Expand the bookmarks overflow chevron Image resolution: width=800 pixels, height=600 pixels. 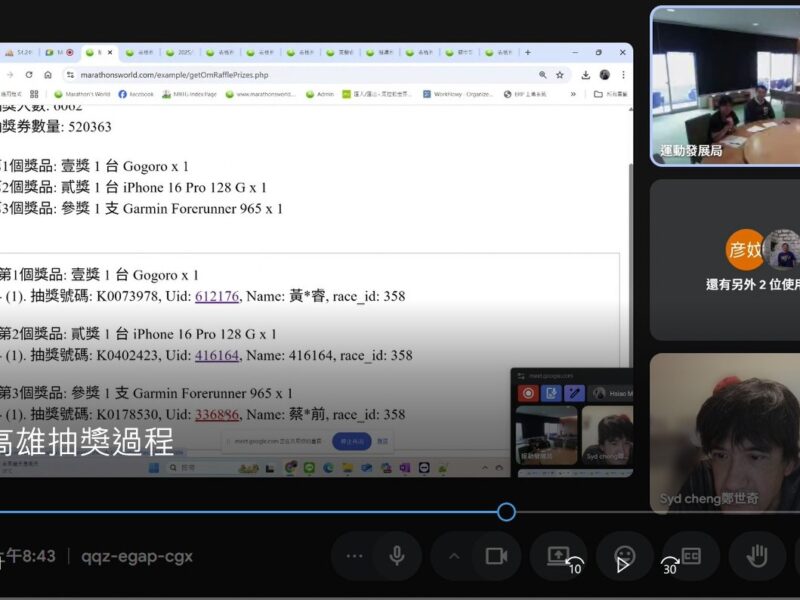tap(573, 94)
